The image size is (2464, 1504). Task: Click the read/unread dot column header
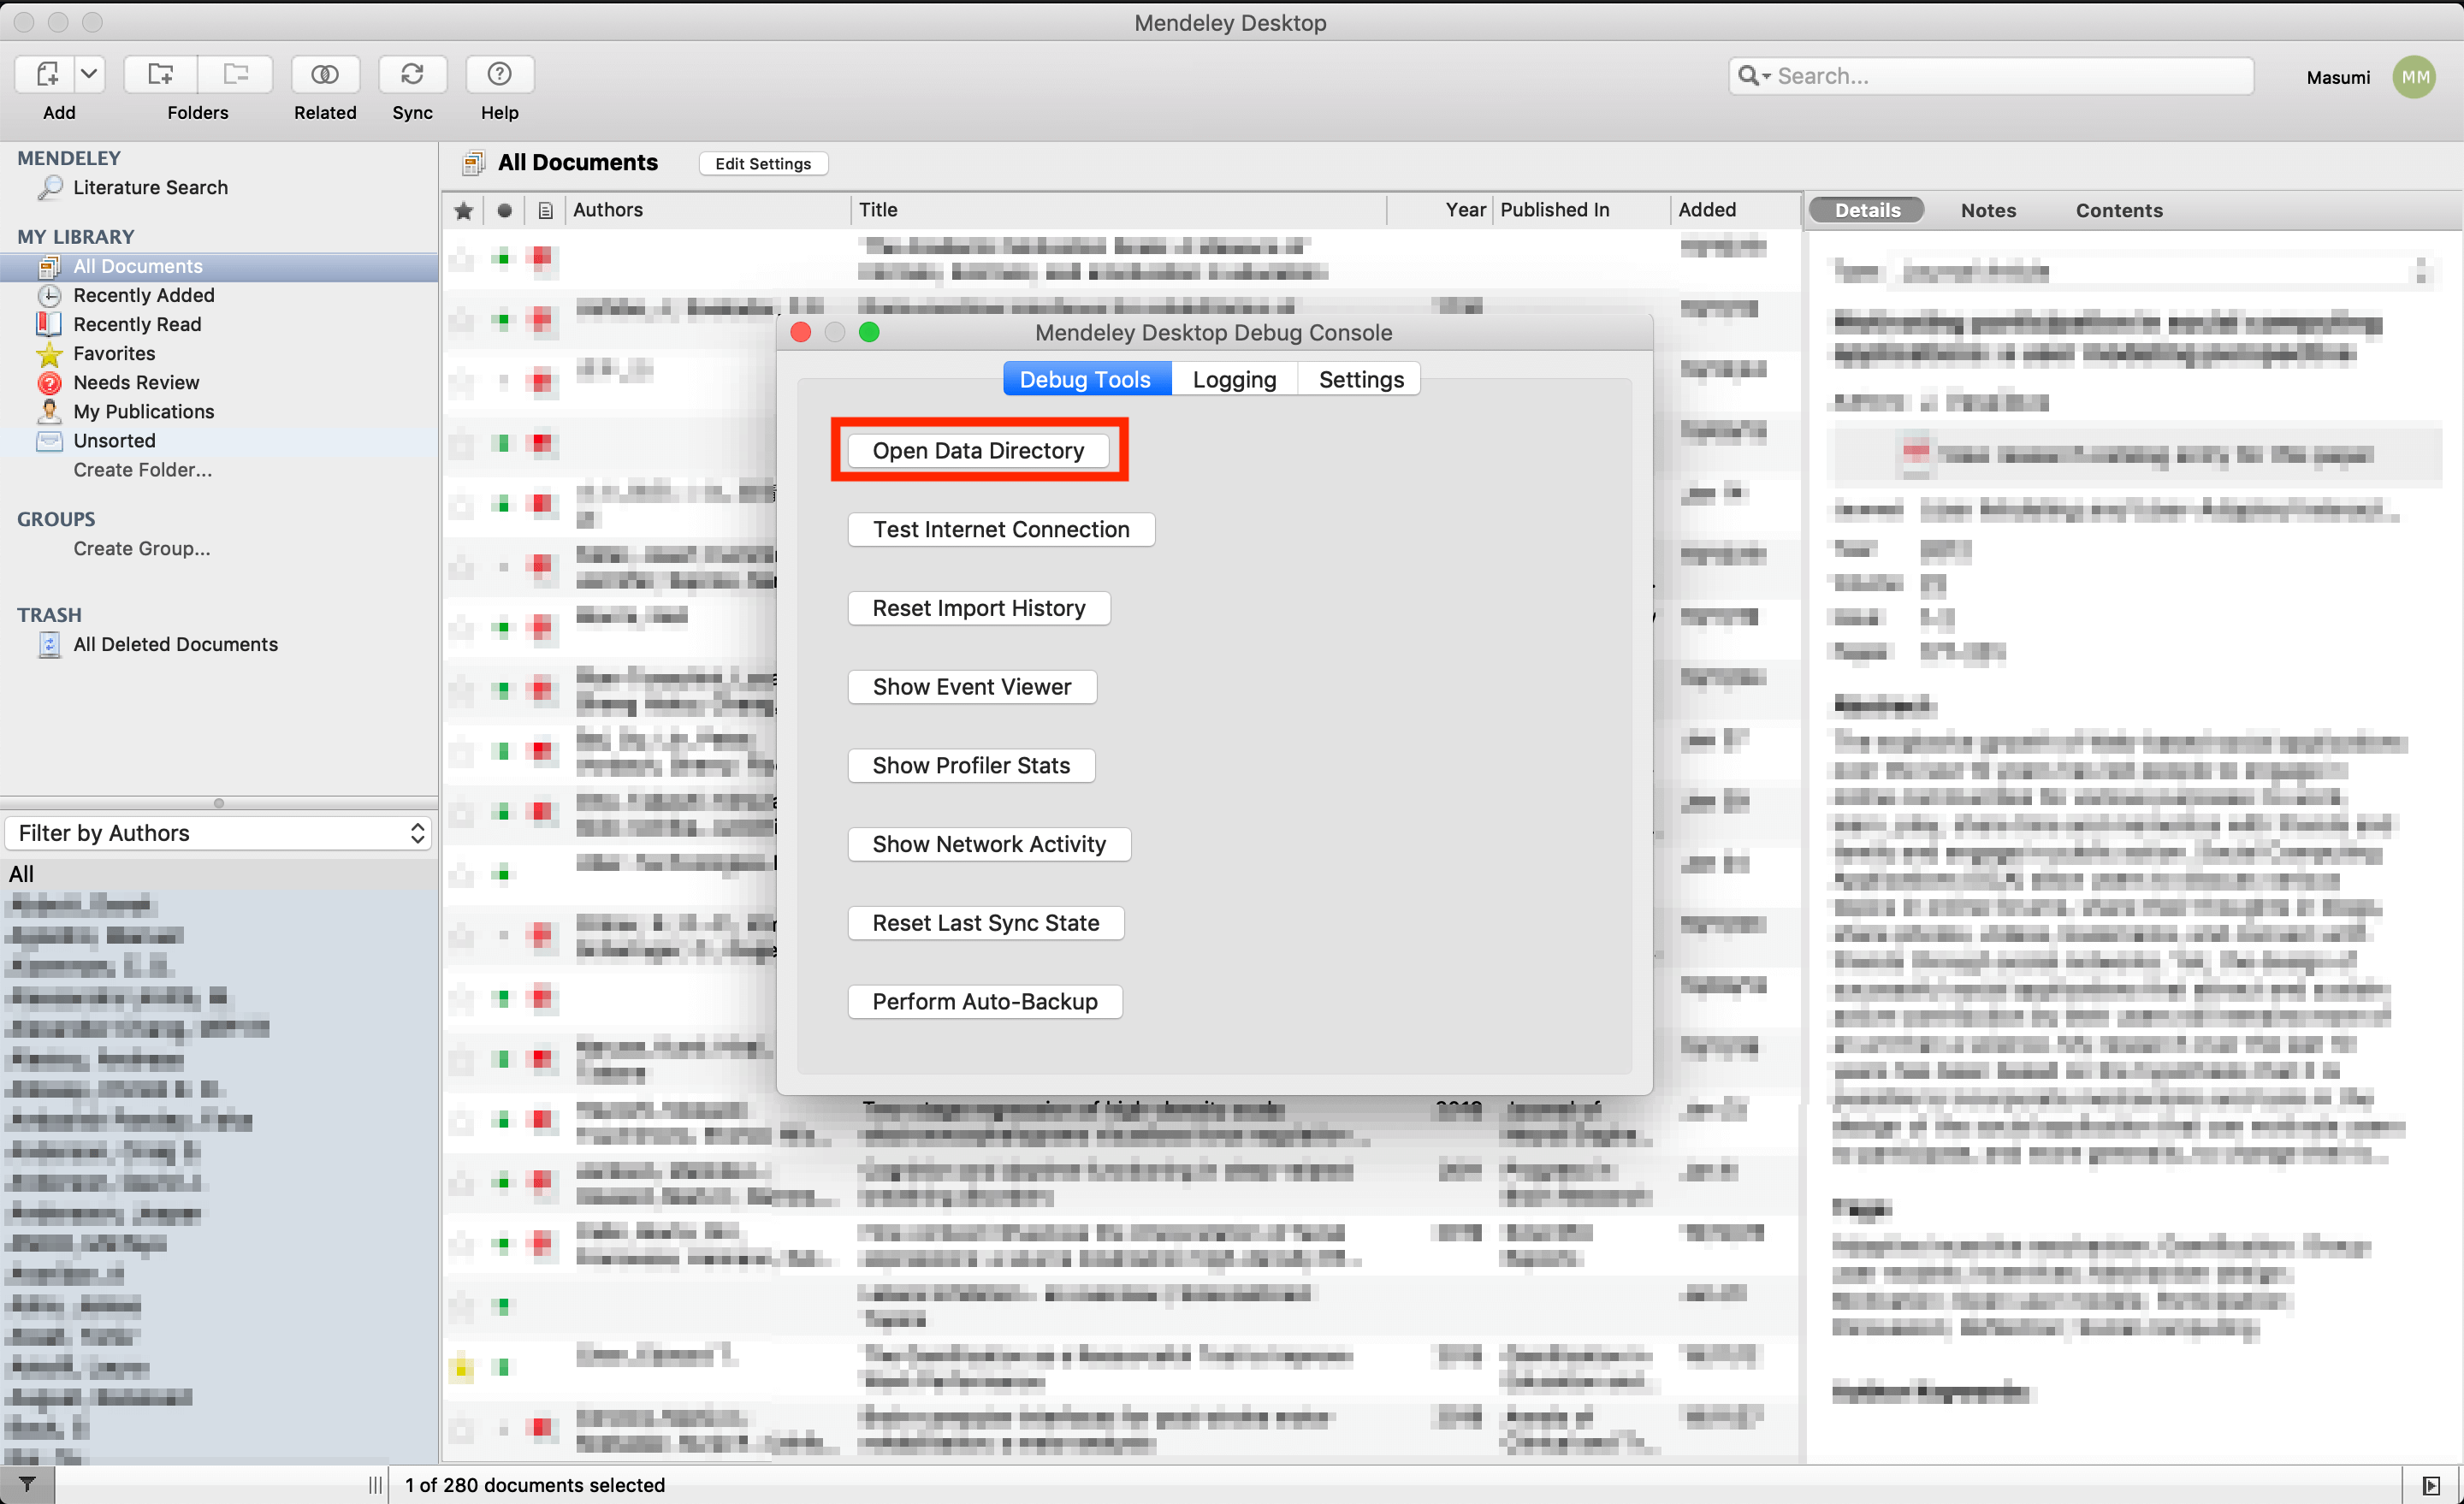click(x=504, y=210)
